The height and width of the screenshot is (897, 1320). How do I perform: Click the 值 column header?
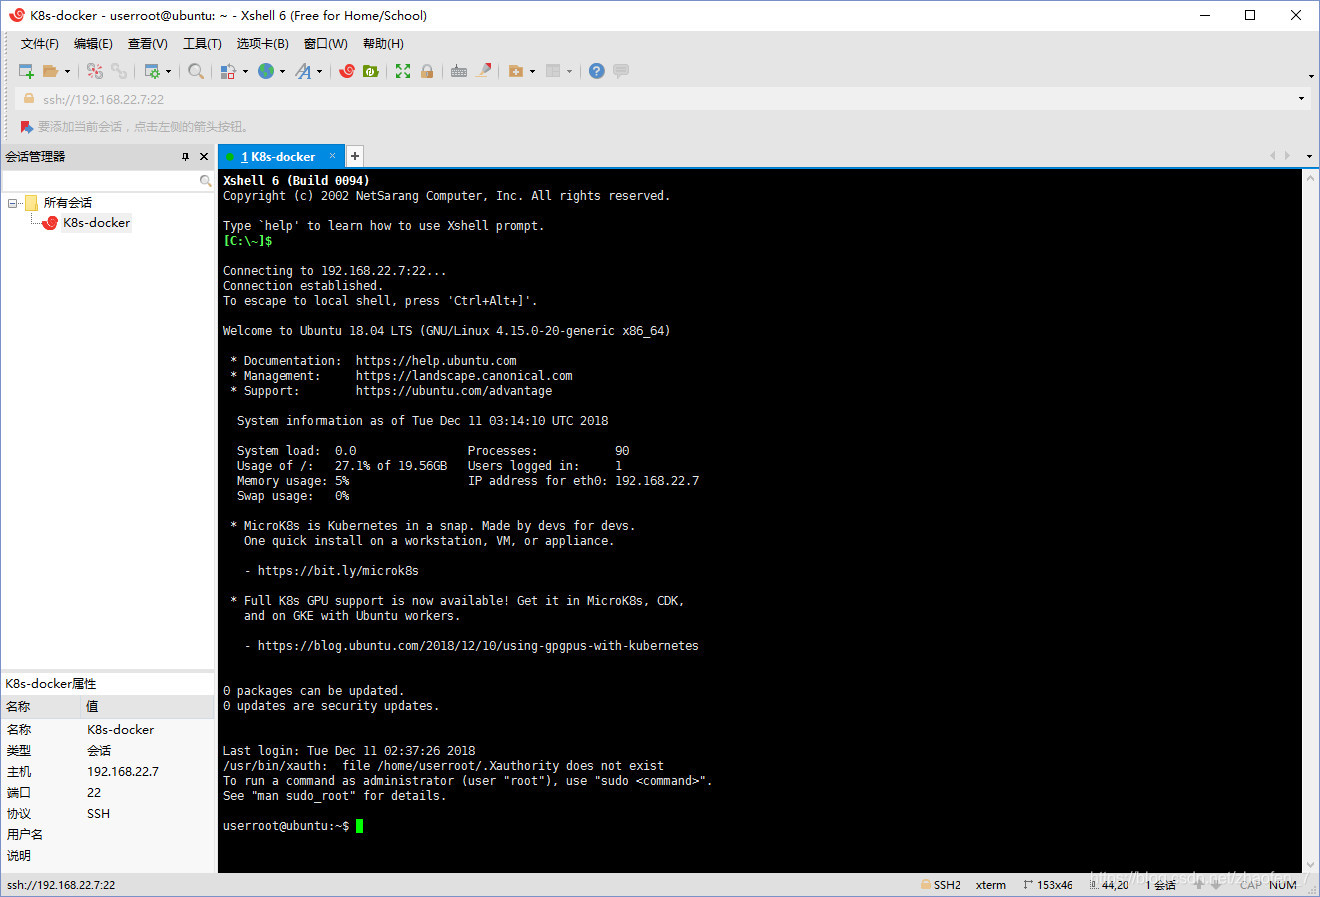click(x=147, y=707)
